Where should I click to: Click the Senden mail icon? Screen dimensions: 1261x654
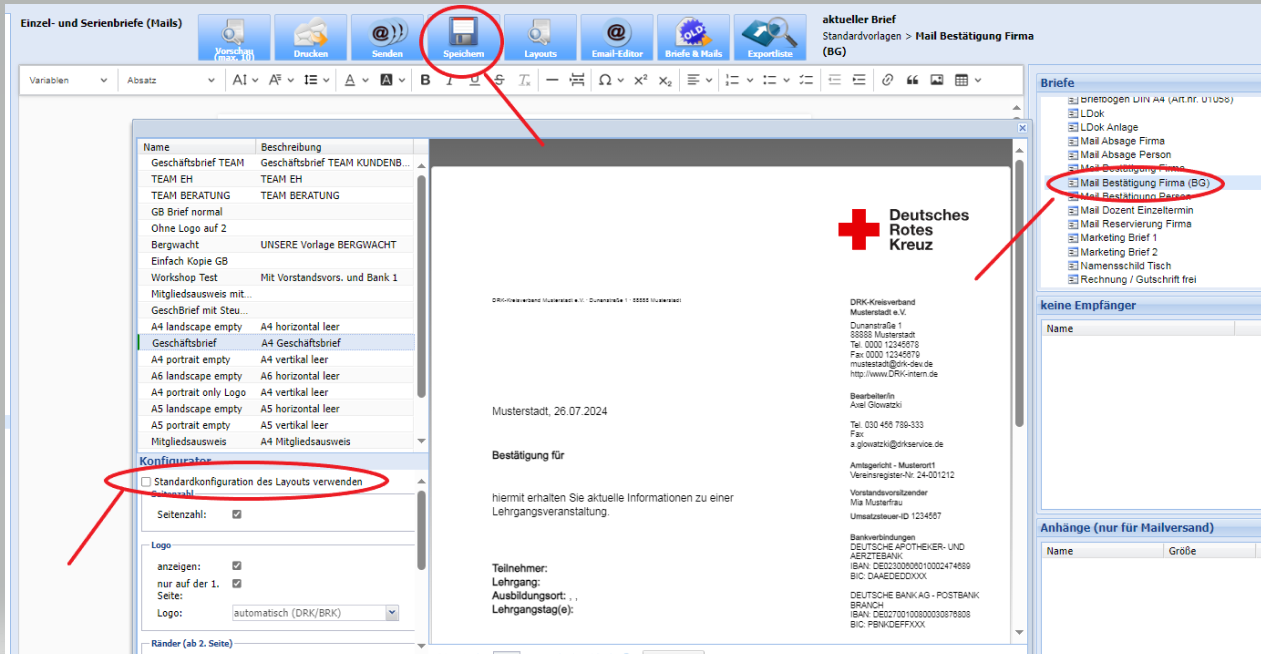click(387, 37)
